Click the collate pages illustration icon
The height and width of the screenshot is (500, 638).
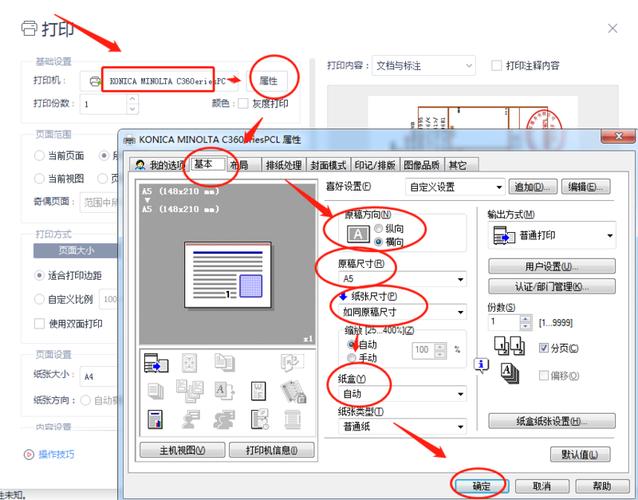[509, 346]
